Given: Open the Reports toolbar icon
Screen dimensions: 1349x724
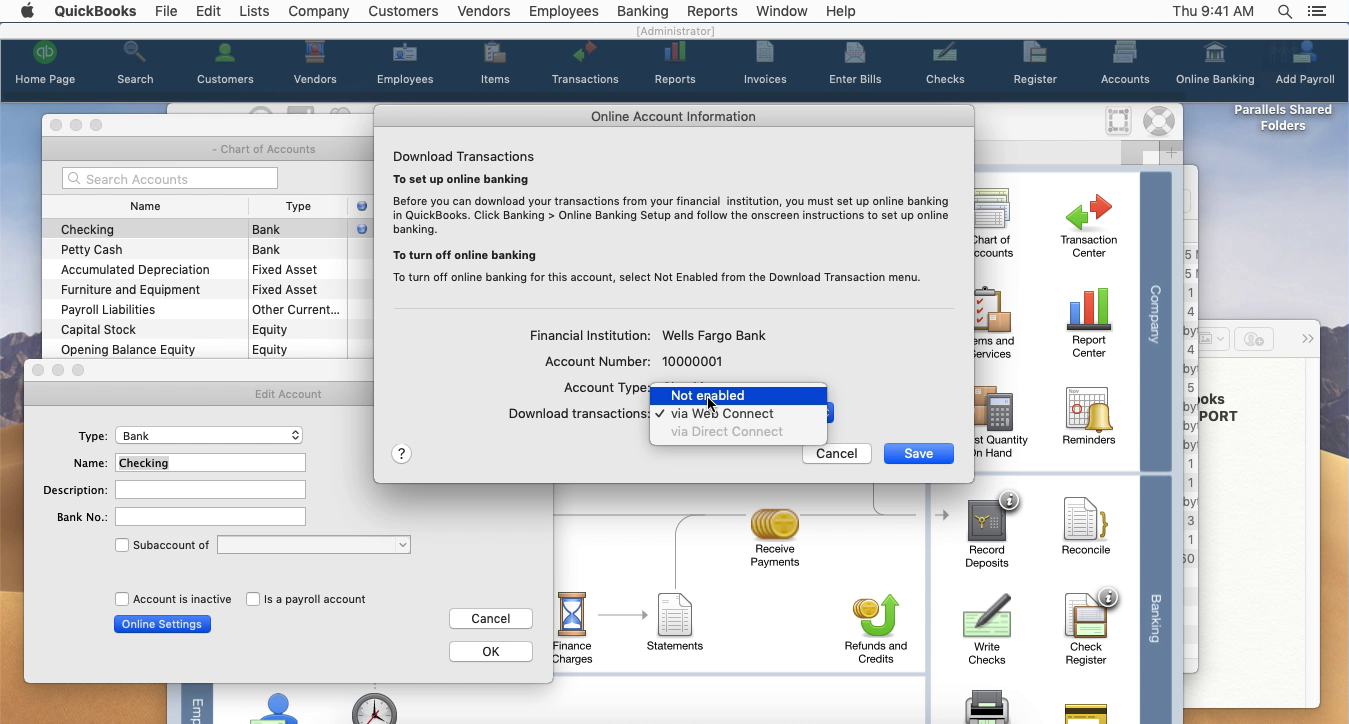Looking at the screenshot, I should (x=675, y=63).
